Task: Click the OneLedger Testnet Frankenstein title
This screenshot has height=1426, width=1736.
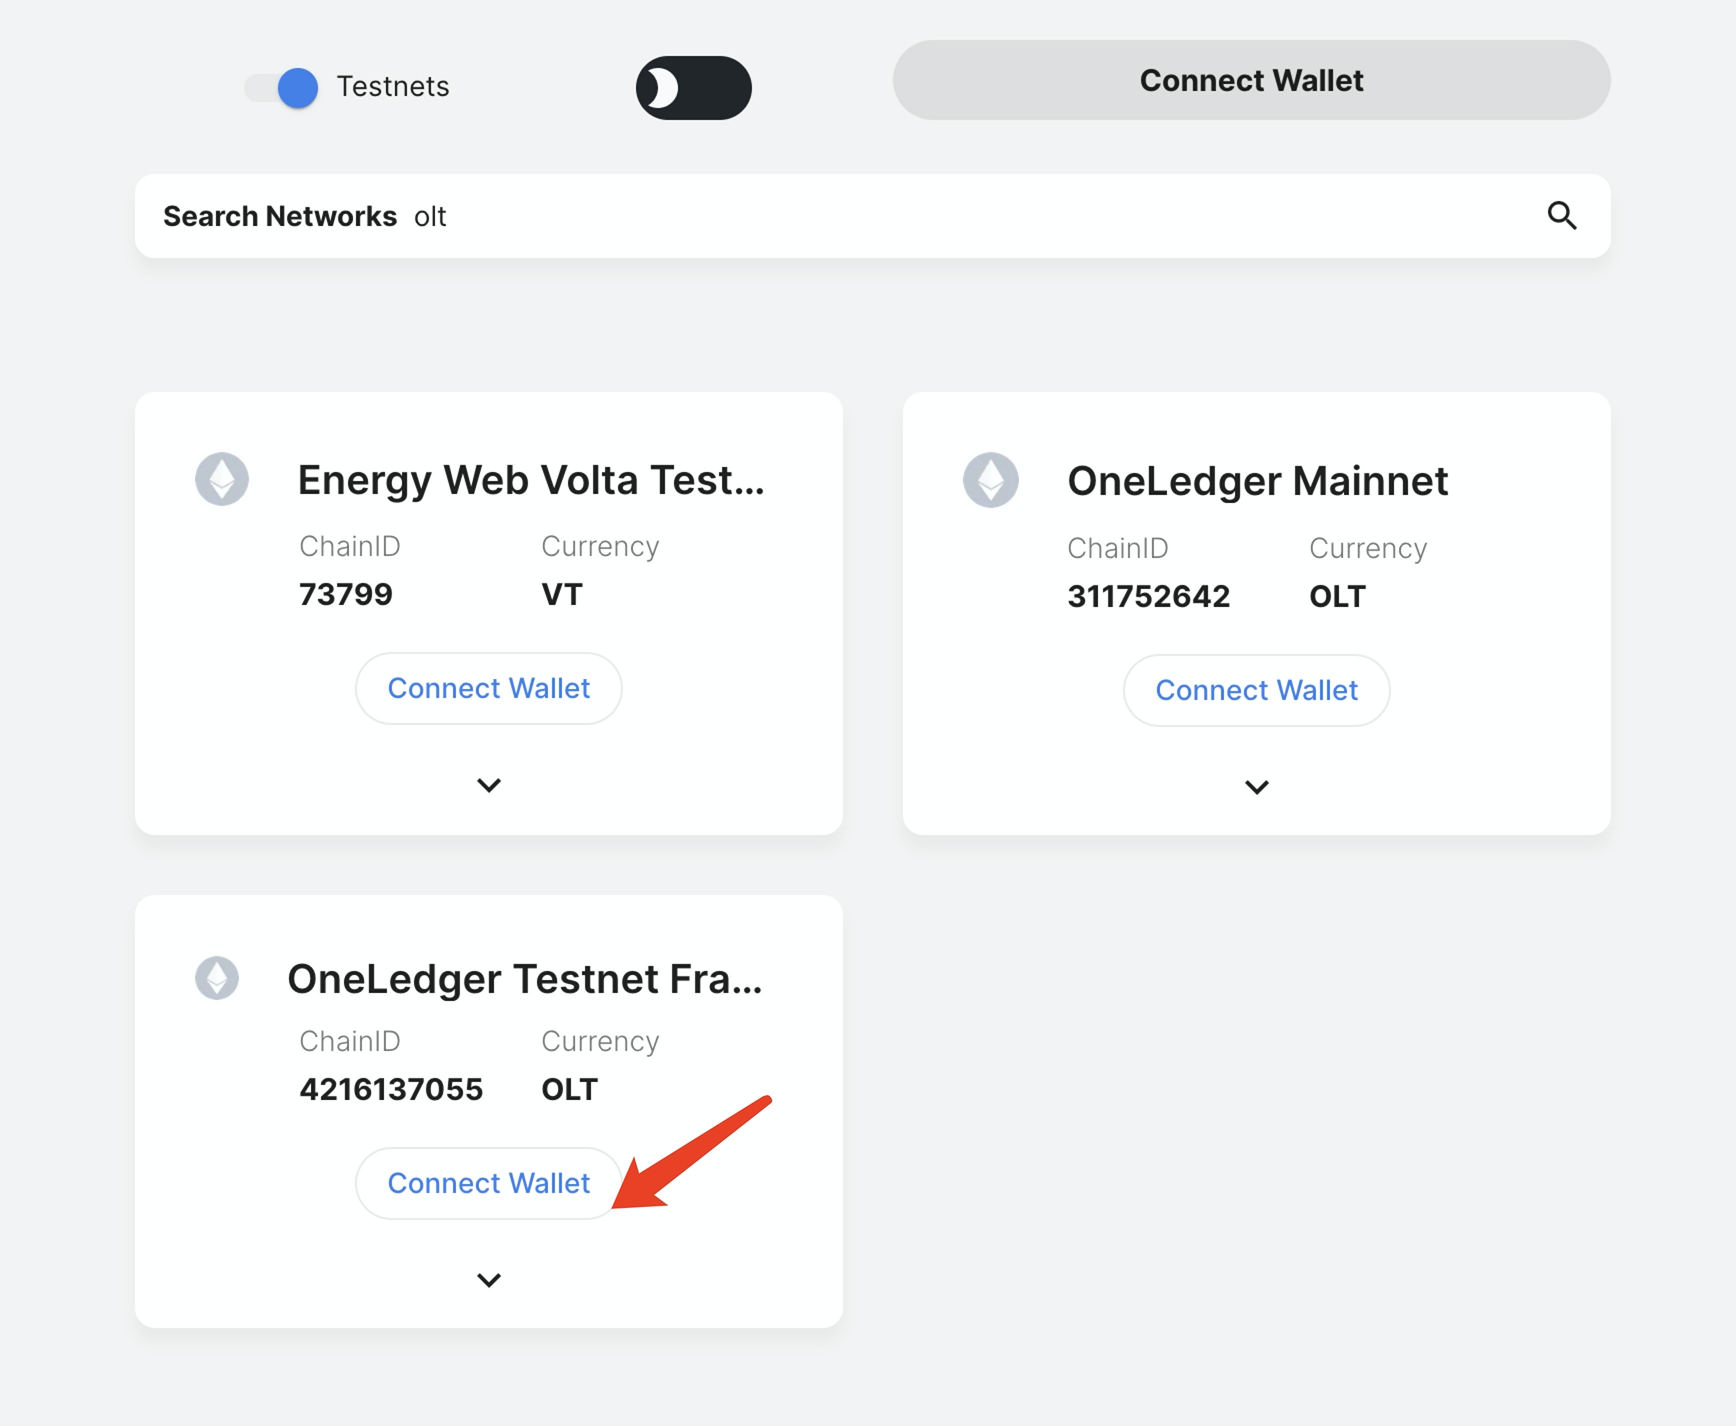Action: pos(525,979)
